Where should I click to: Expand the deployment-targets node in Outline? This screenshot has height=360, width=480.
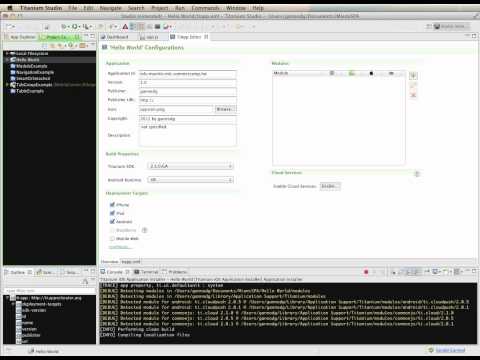coord(14,304)
